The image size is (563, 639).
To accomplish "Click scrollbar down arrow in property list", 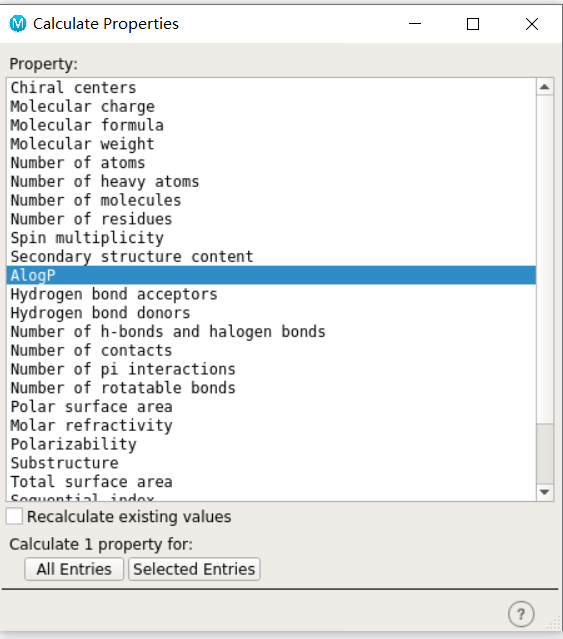I will (545, 492).
